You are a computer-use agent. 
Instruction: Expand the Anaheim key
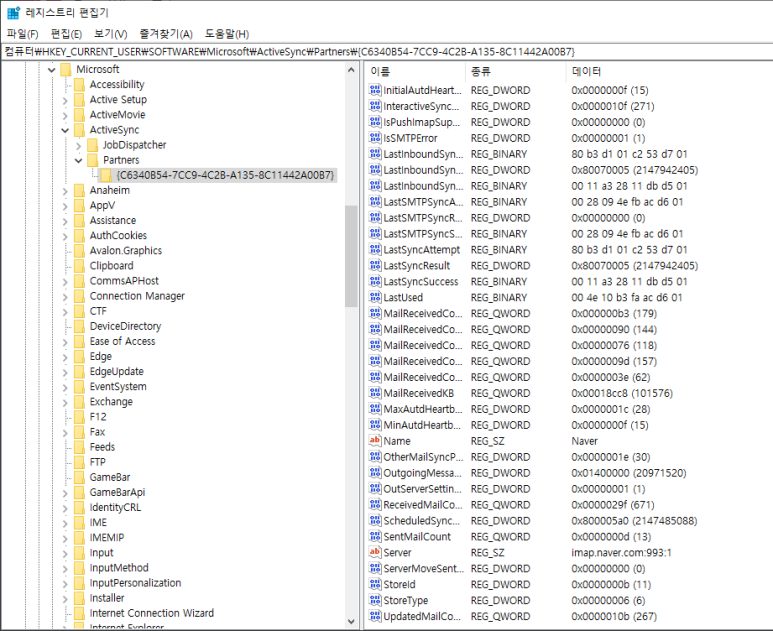[x=65, y=191]
